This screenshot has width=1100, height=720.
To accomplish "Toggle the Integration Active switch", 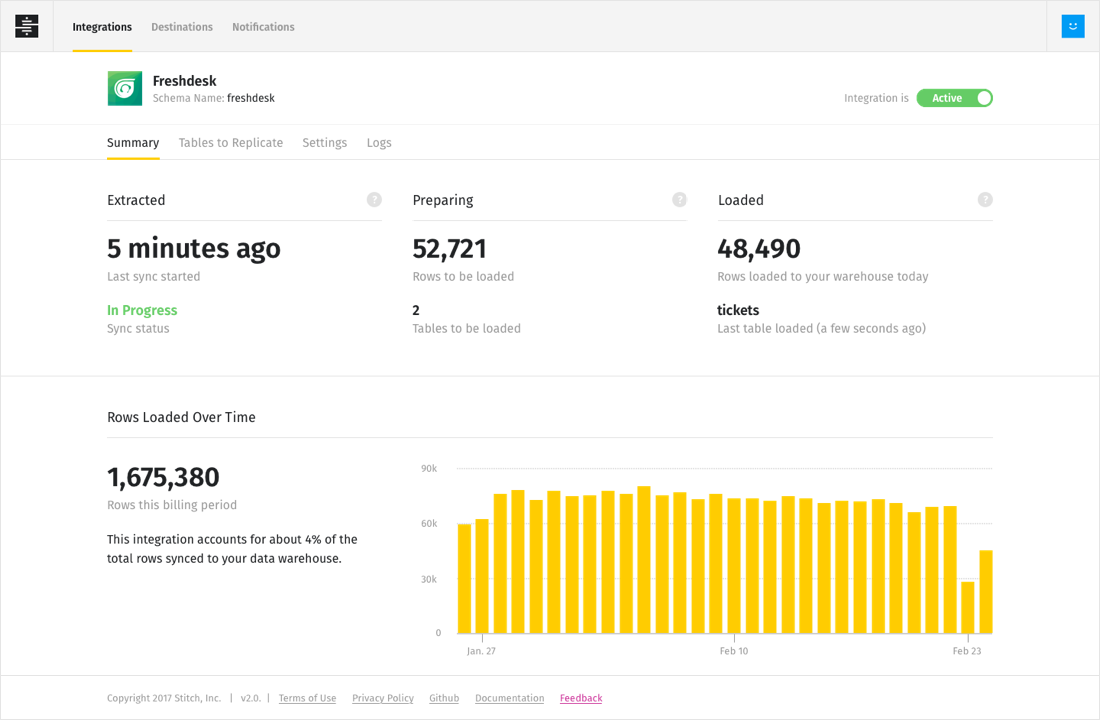I will [954, 98].
